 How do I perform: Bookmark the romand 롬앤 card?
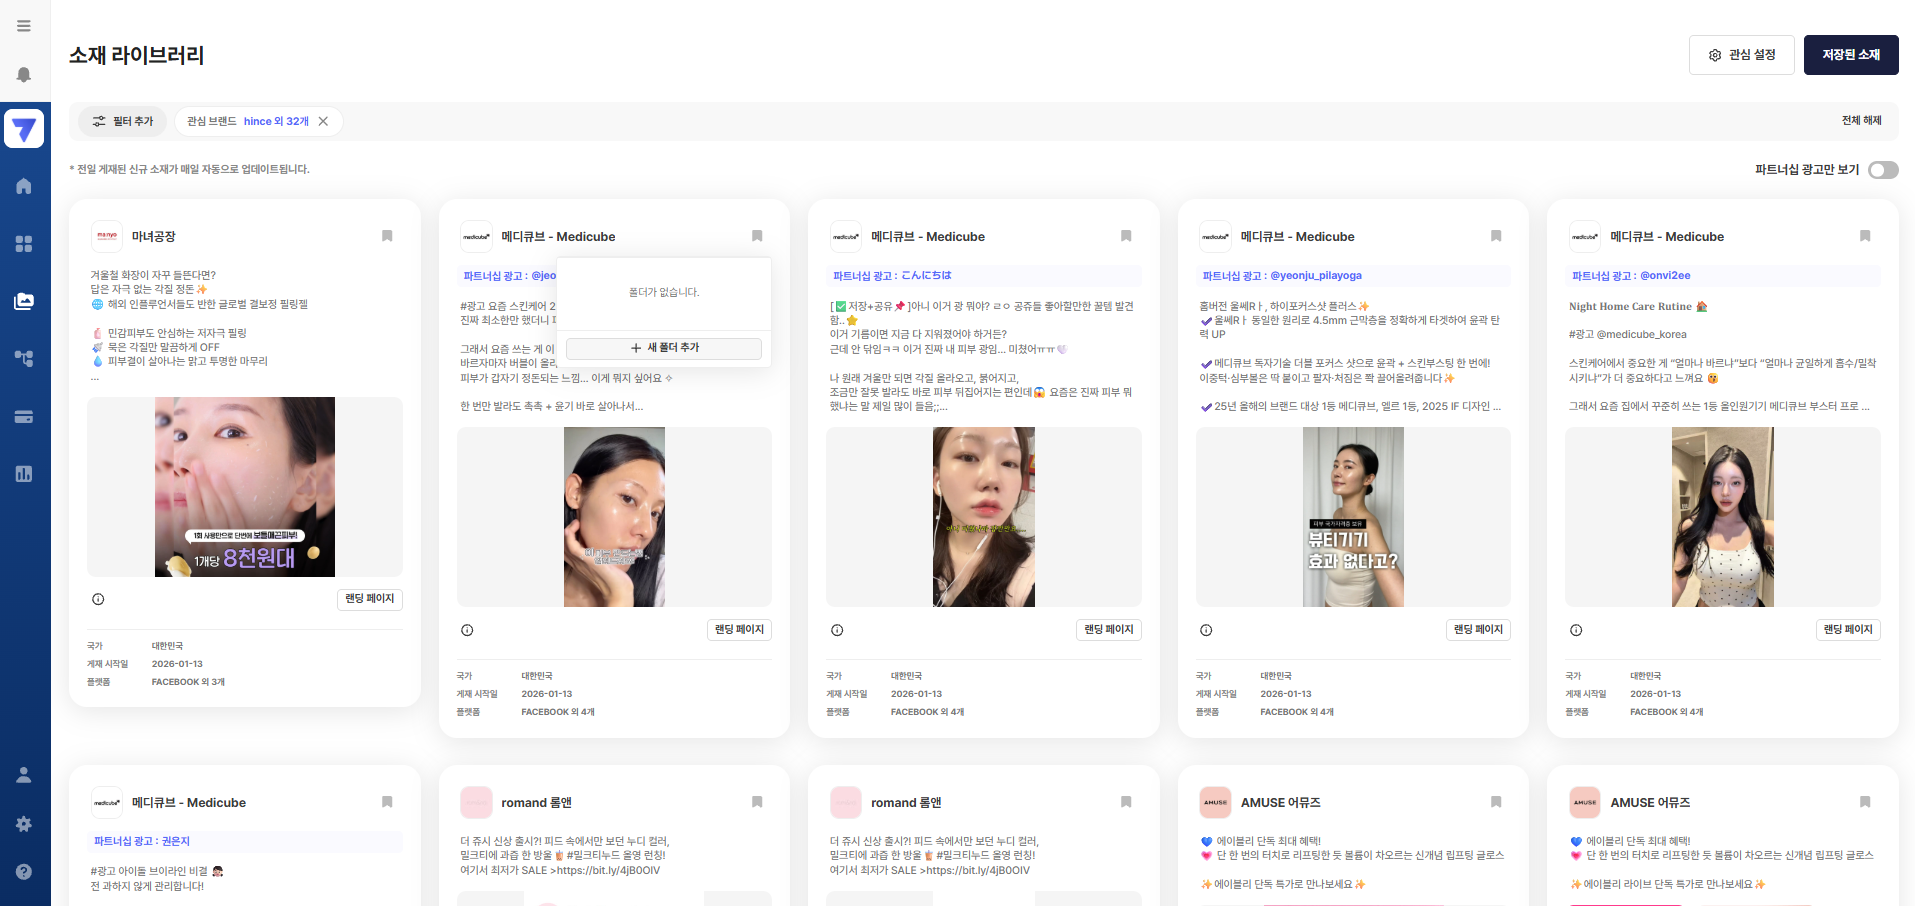click(x=757, y=802)
